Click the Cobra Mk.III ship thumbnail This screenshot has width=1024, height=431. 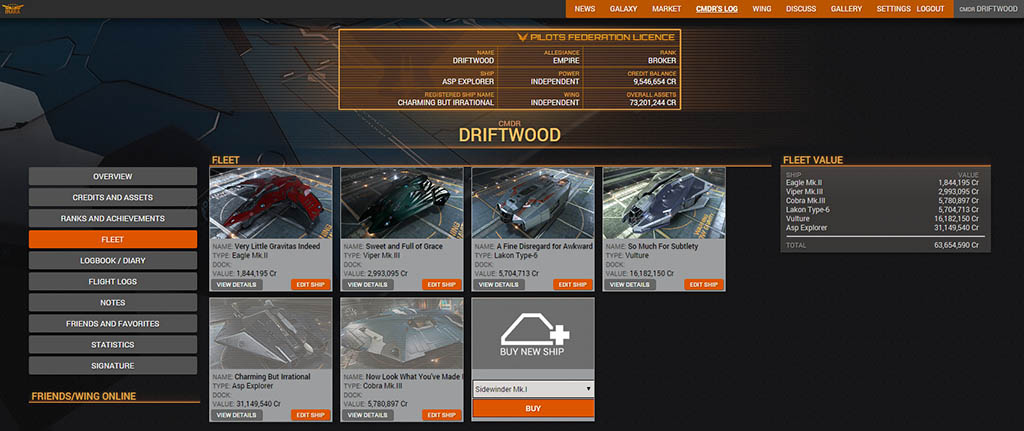(x=402, y=334)
